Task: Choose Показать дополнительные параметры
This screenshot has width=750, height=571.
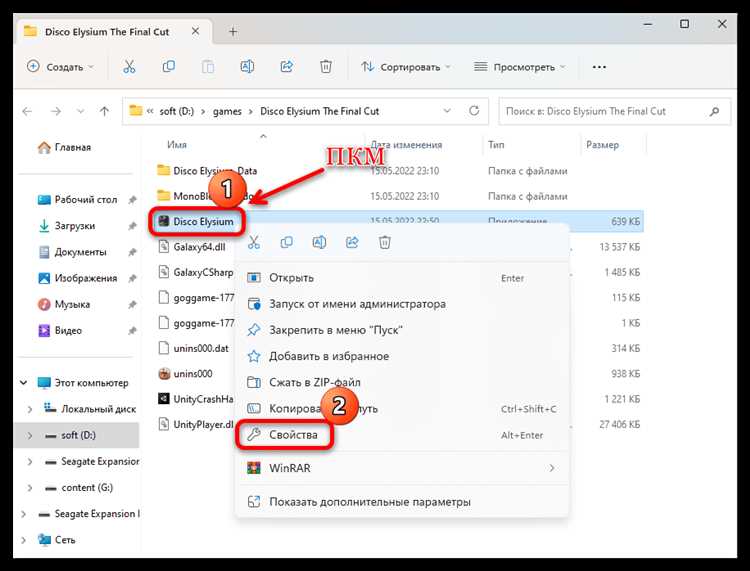Action: click(x=403, y=502)
